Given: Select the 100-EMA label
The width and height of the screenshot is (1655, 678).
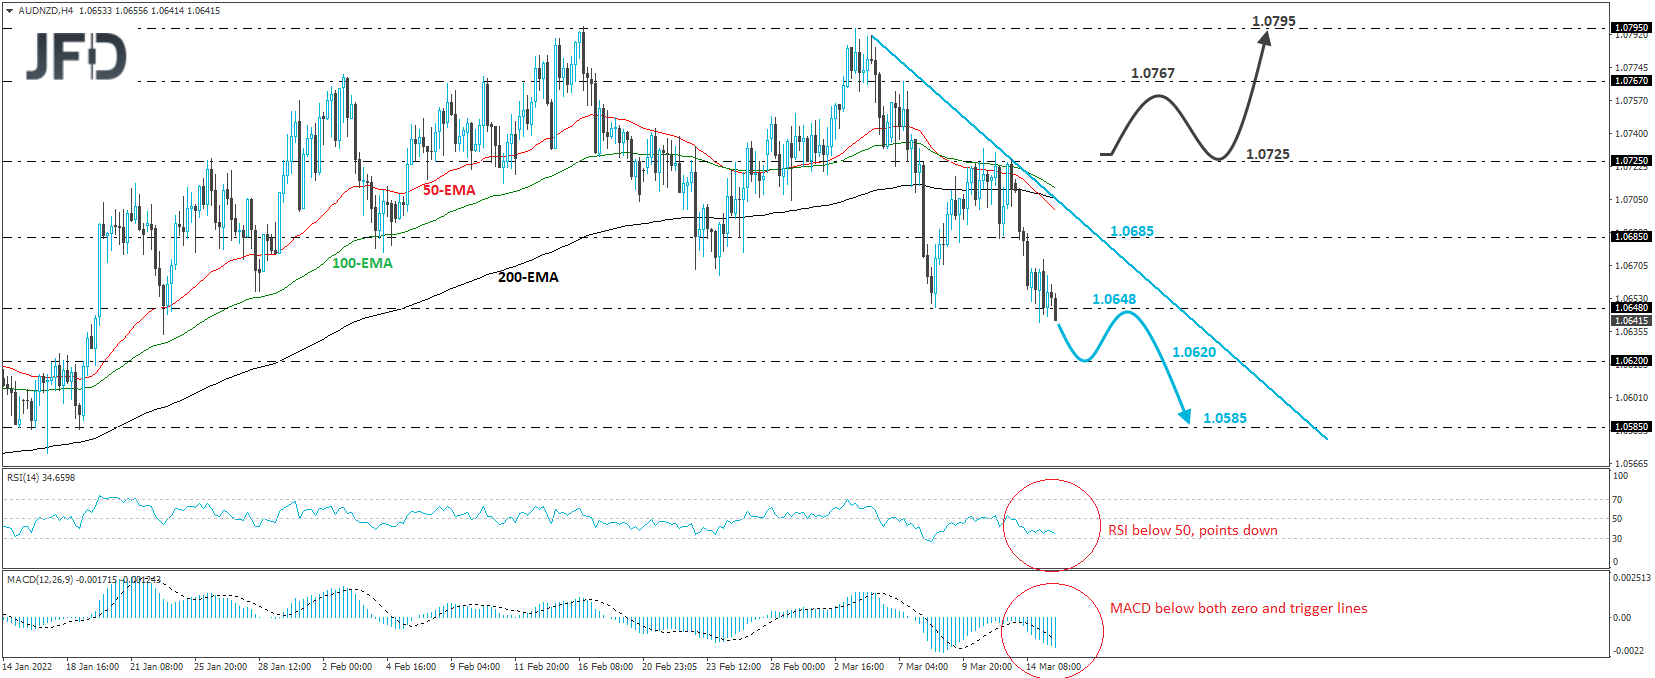Looking at the screenshot, I should point(362,263).
